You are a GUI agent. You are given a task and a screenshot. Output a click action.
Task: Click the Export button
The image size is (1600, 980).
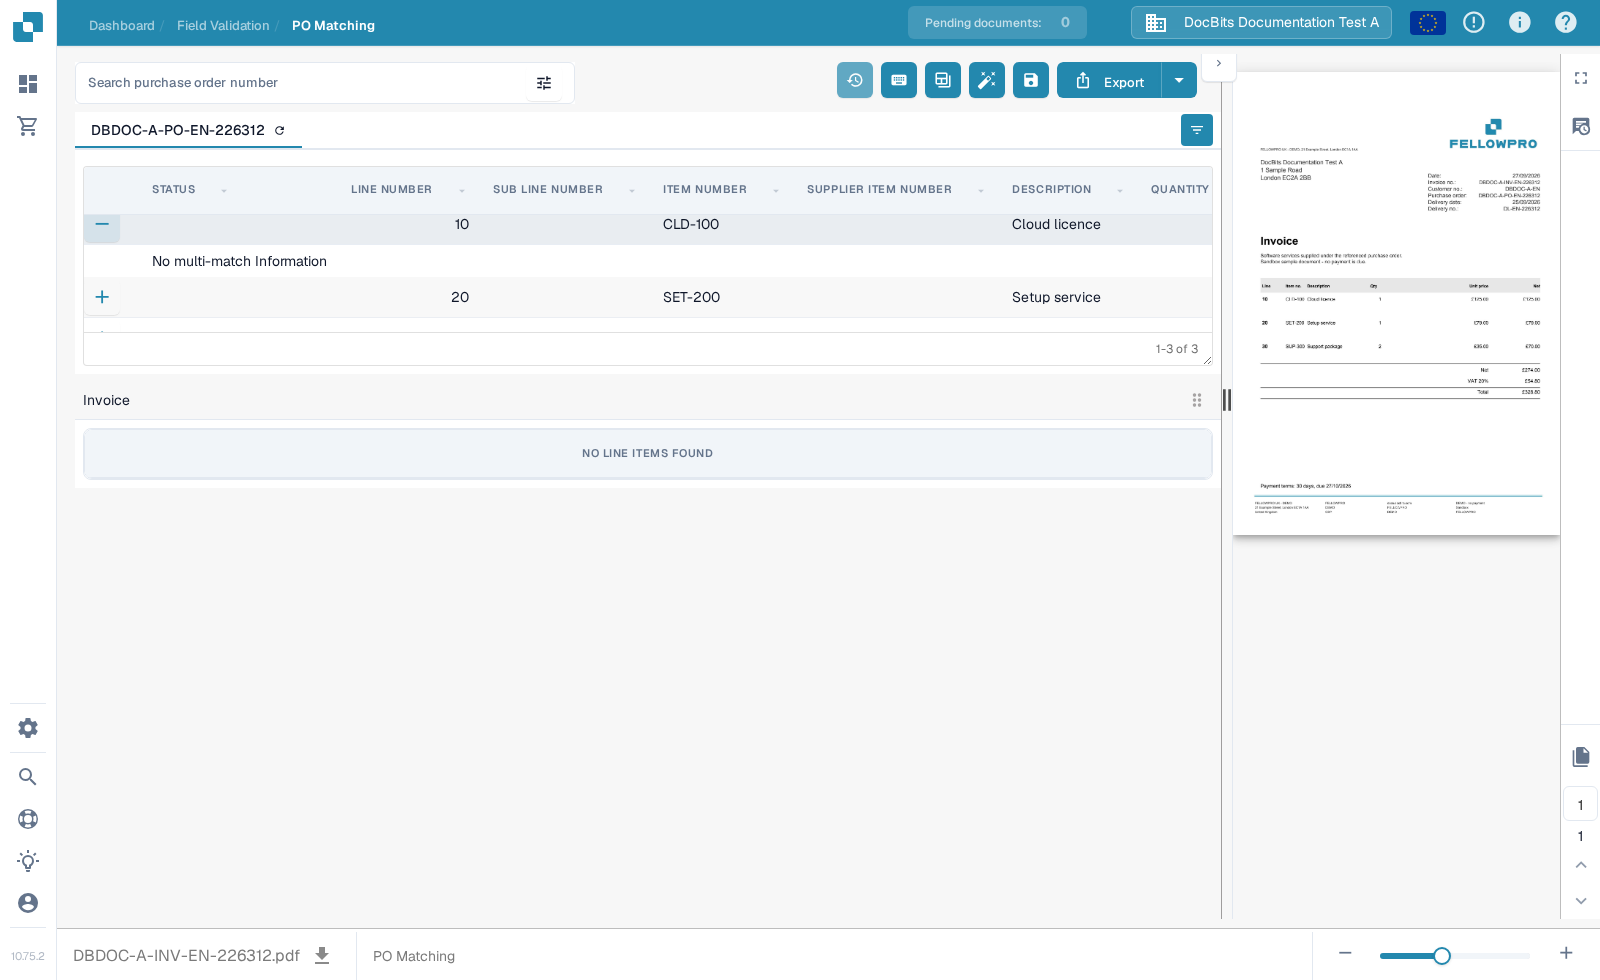click(x=1110, y=80)
